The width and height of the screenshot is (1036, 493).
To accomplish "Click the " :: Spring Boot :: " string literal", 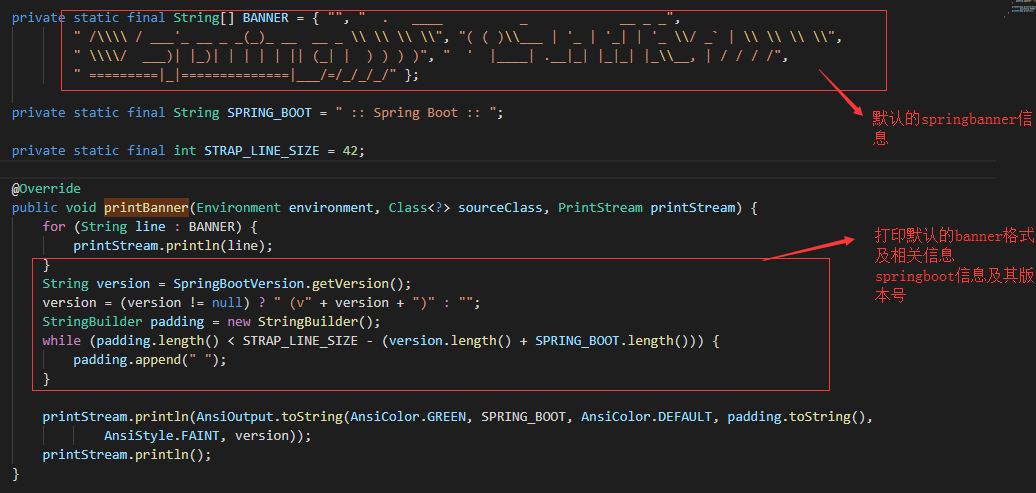I will (415, 112).
